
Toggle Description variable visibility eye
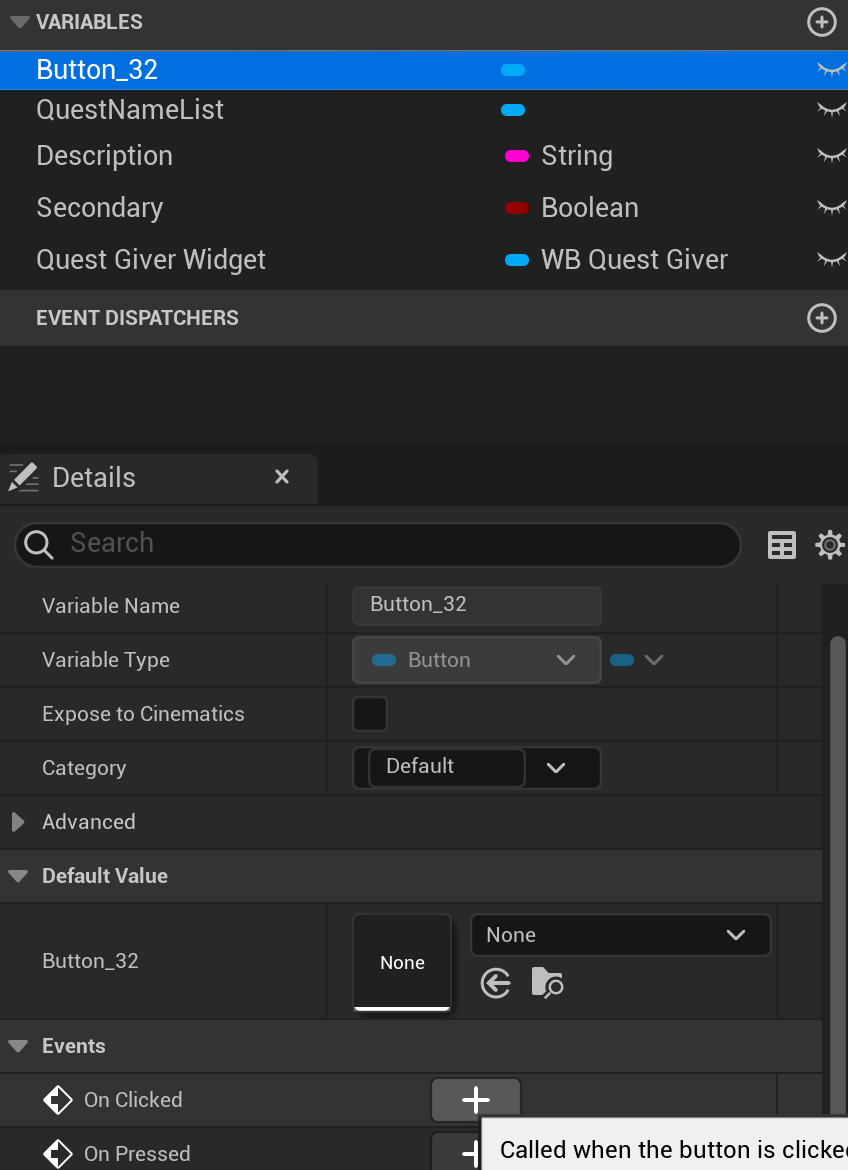(831, 156)
